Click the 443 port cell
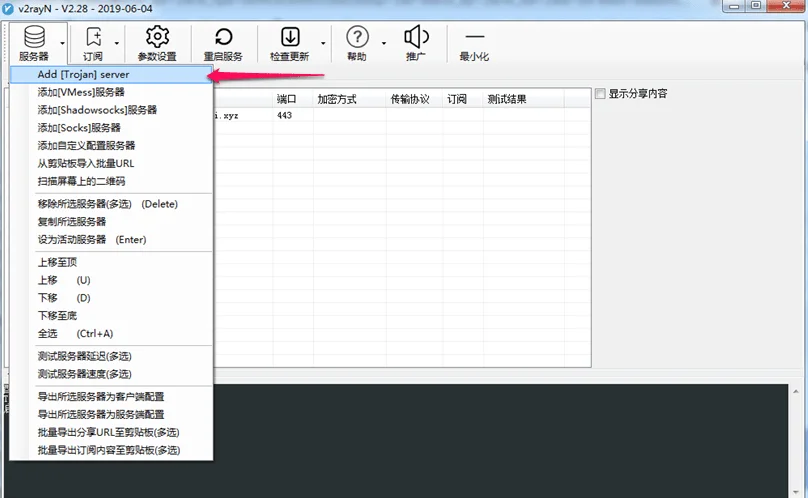 pos(284,115)
